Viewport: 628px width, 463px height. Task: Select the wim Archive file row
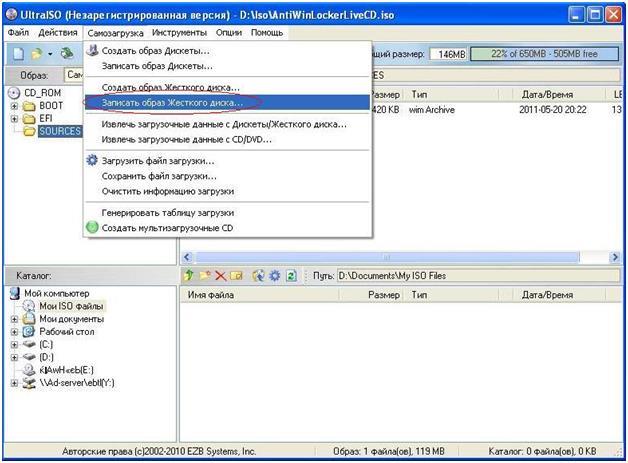(496, 109)
